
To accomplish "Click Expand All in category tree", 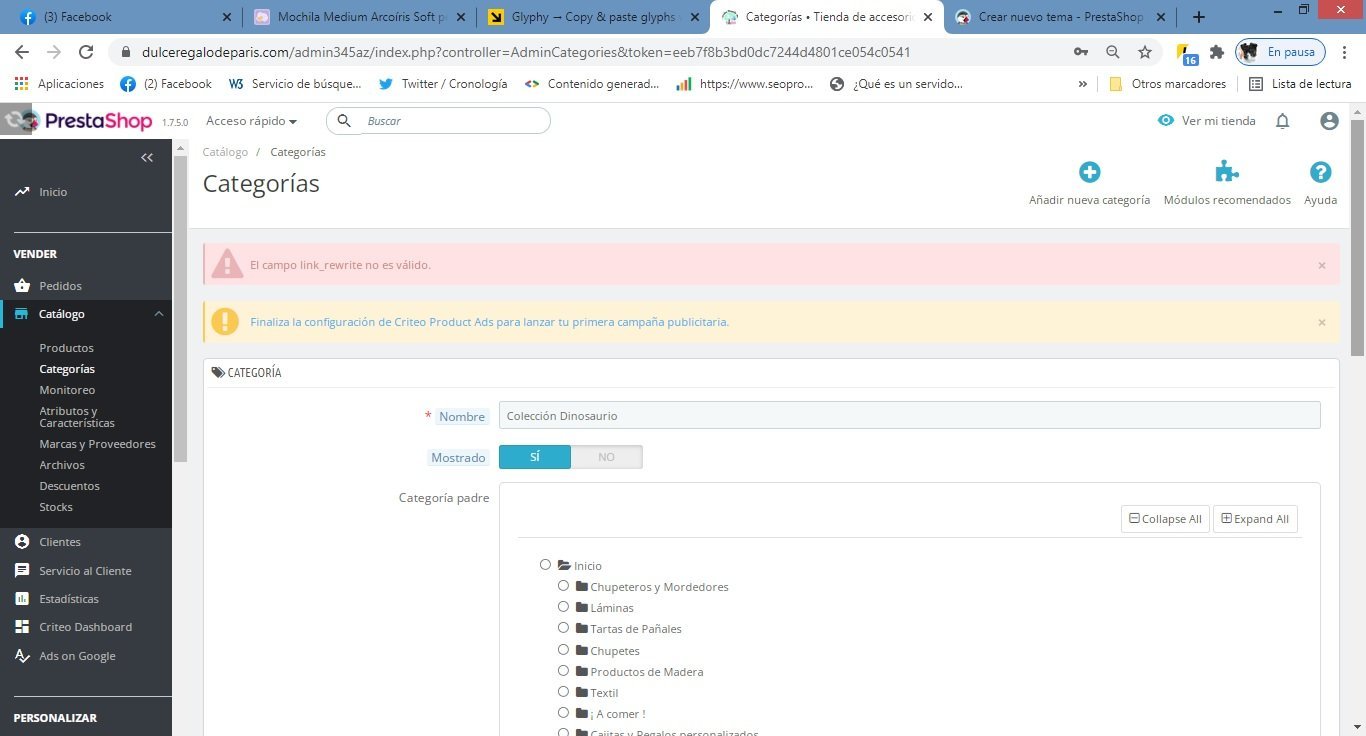I will [x=1255, y=519].
